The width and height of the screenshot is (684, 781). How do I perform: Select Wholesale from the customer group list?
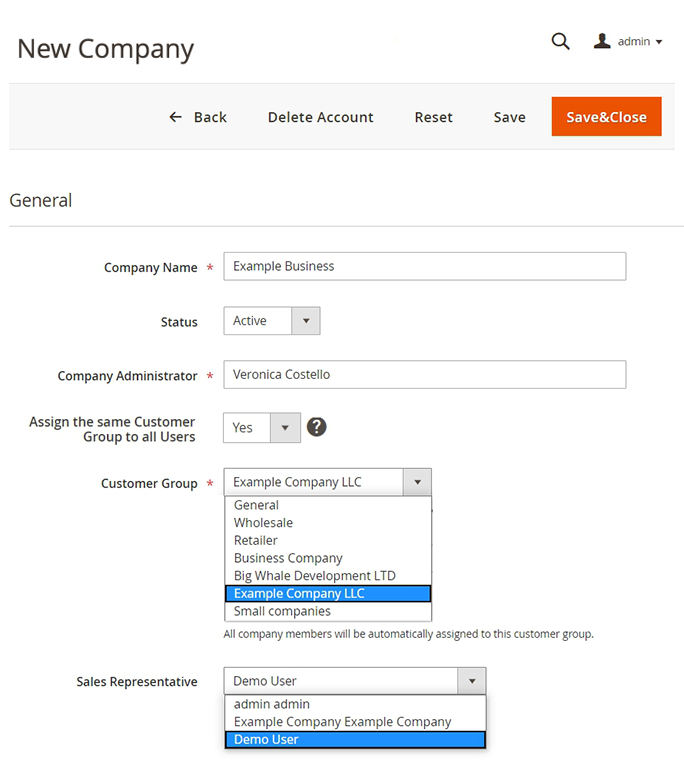263,523
